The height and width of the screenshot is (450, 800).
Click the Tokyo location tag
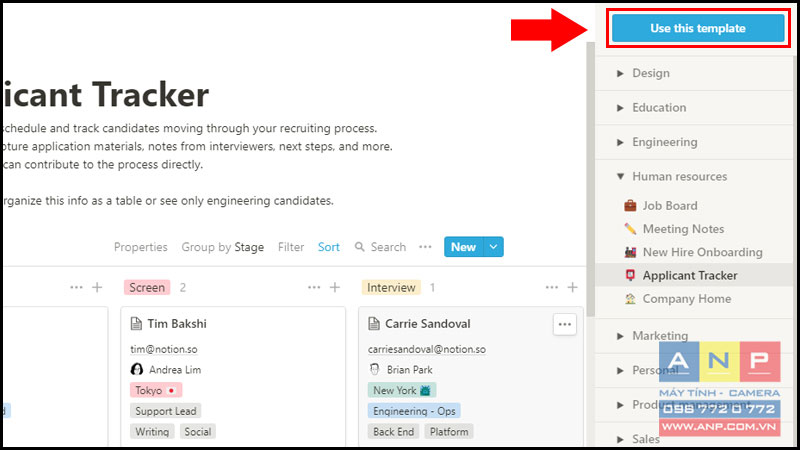(156, 390)
